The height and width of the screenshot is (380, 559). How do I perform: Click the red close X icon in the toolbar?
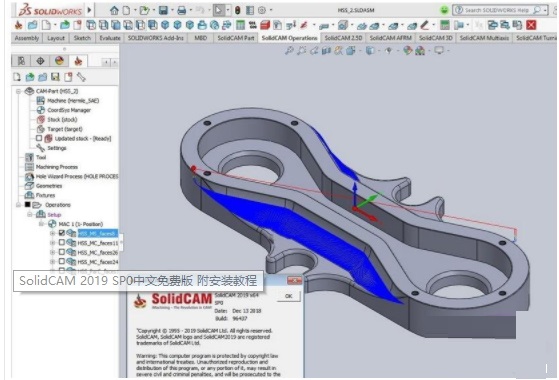(x=531, y=25)
